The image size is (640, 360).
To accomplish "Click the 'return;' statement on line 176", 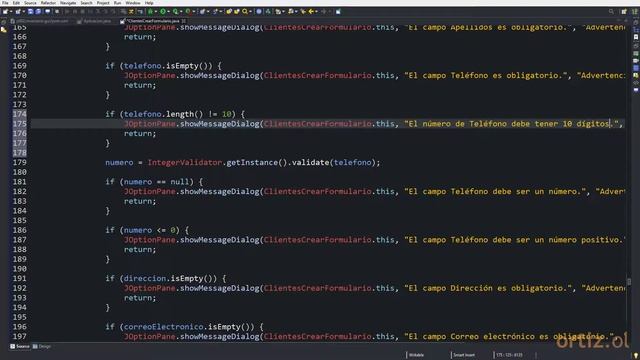I will [x=140, y=133].
